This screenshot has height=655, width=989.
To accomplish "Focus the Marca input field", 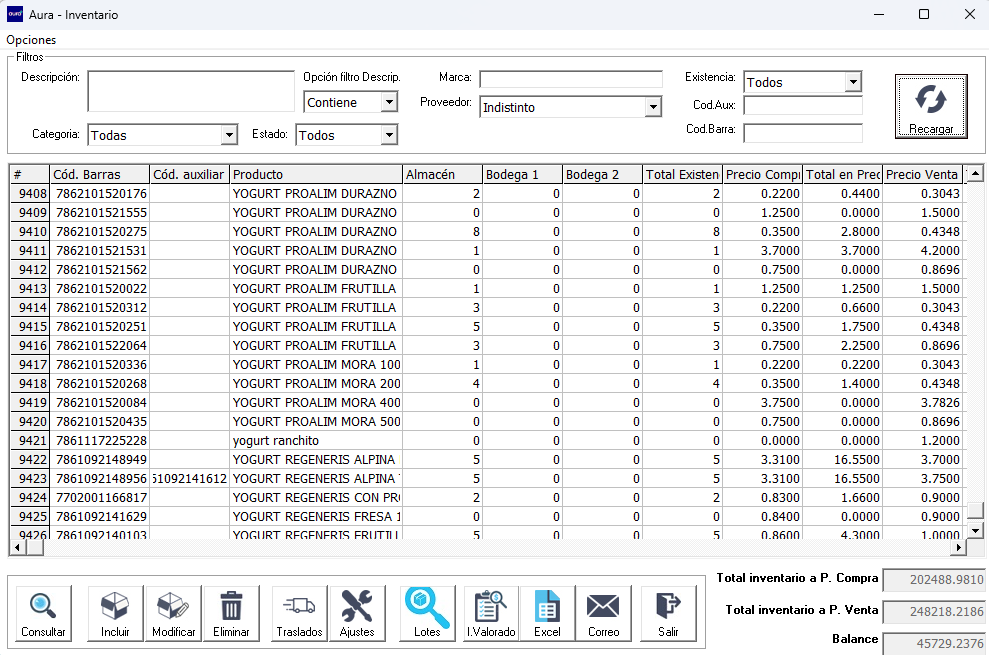I will click(x=571, y=79).
